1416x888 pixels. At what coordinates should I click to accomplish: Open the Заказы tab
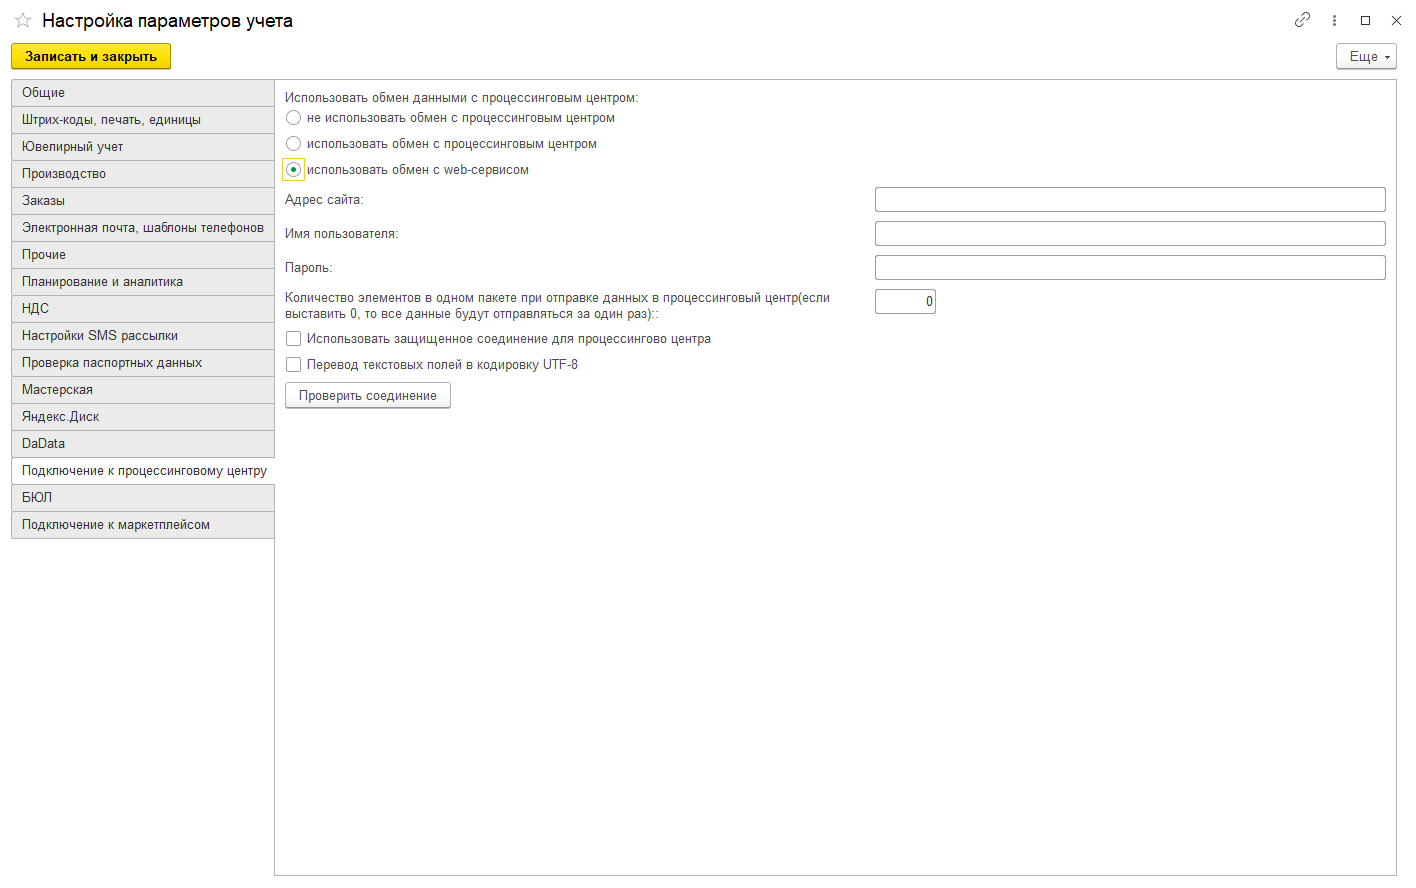point(143,201)
